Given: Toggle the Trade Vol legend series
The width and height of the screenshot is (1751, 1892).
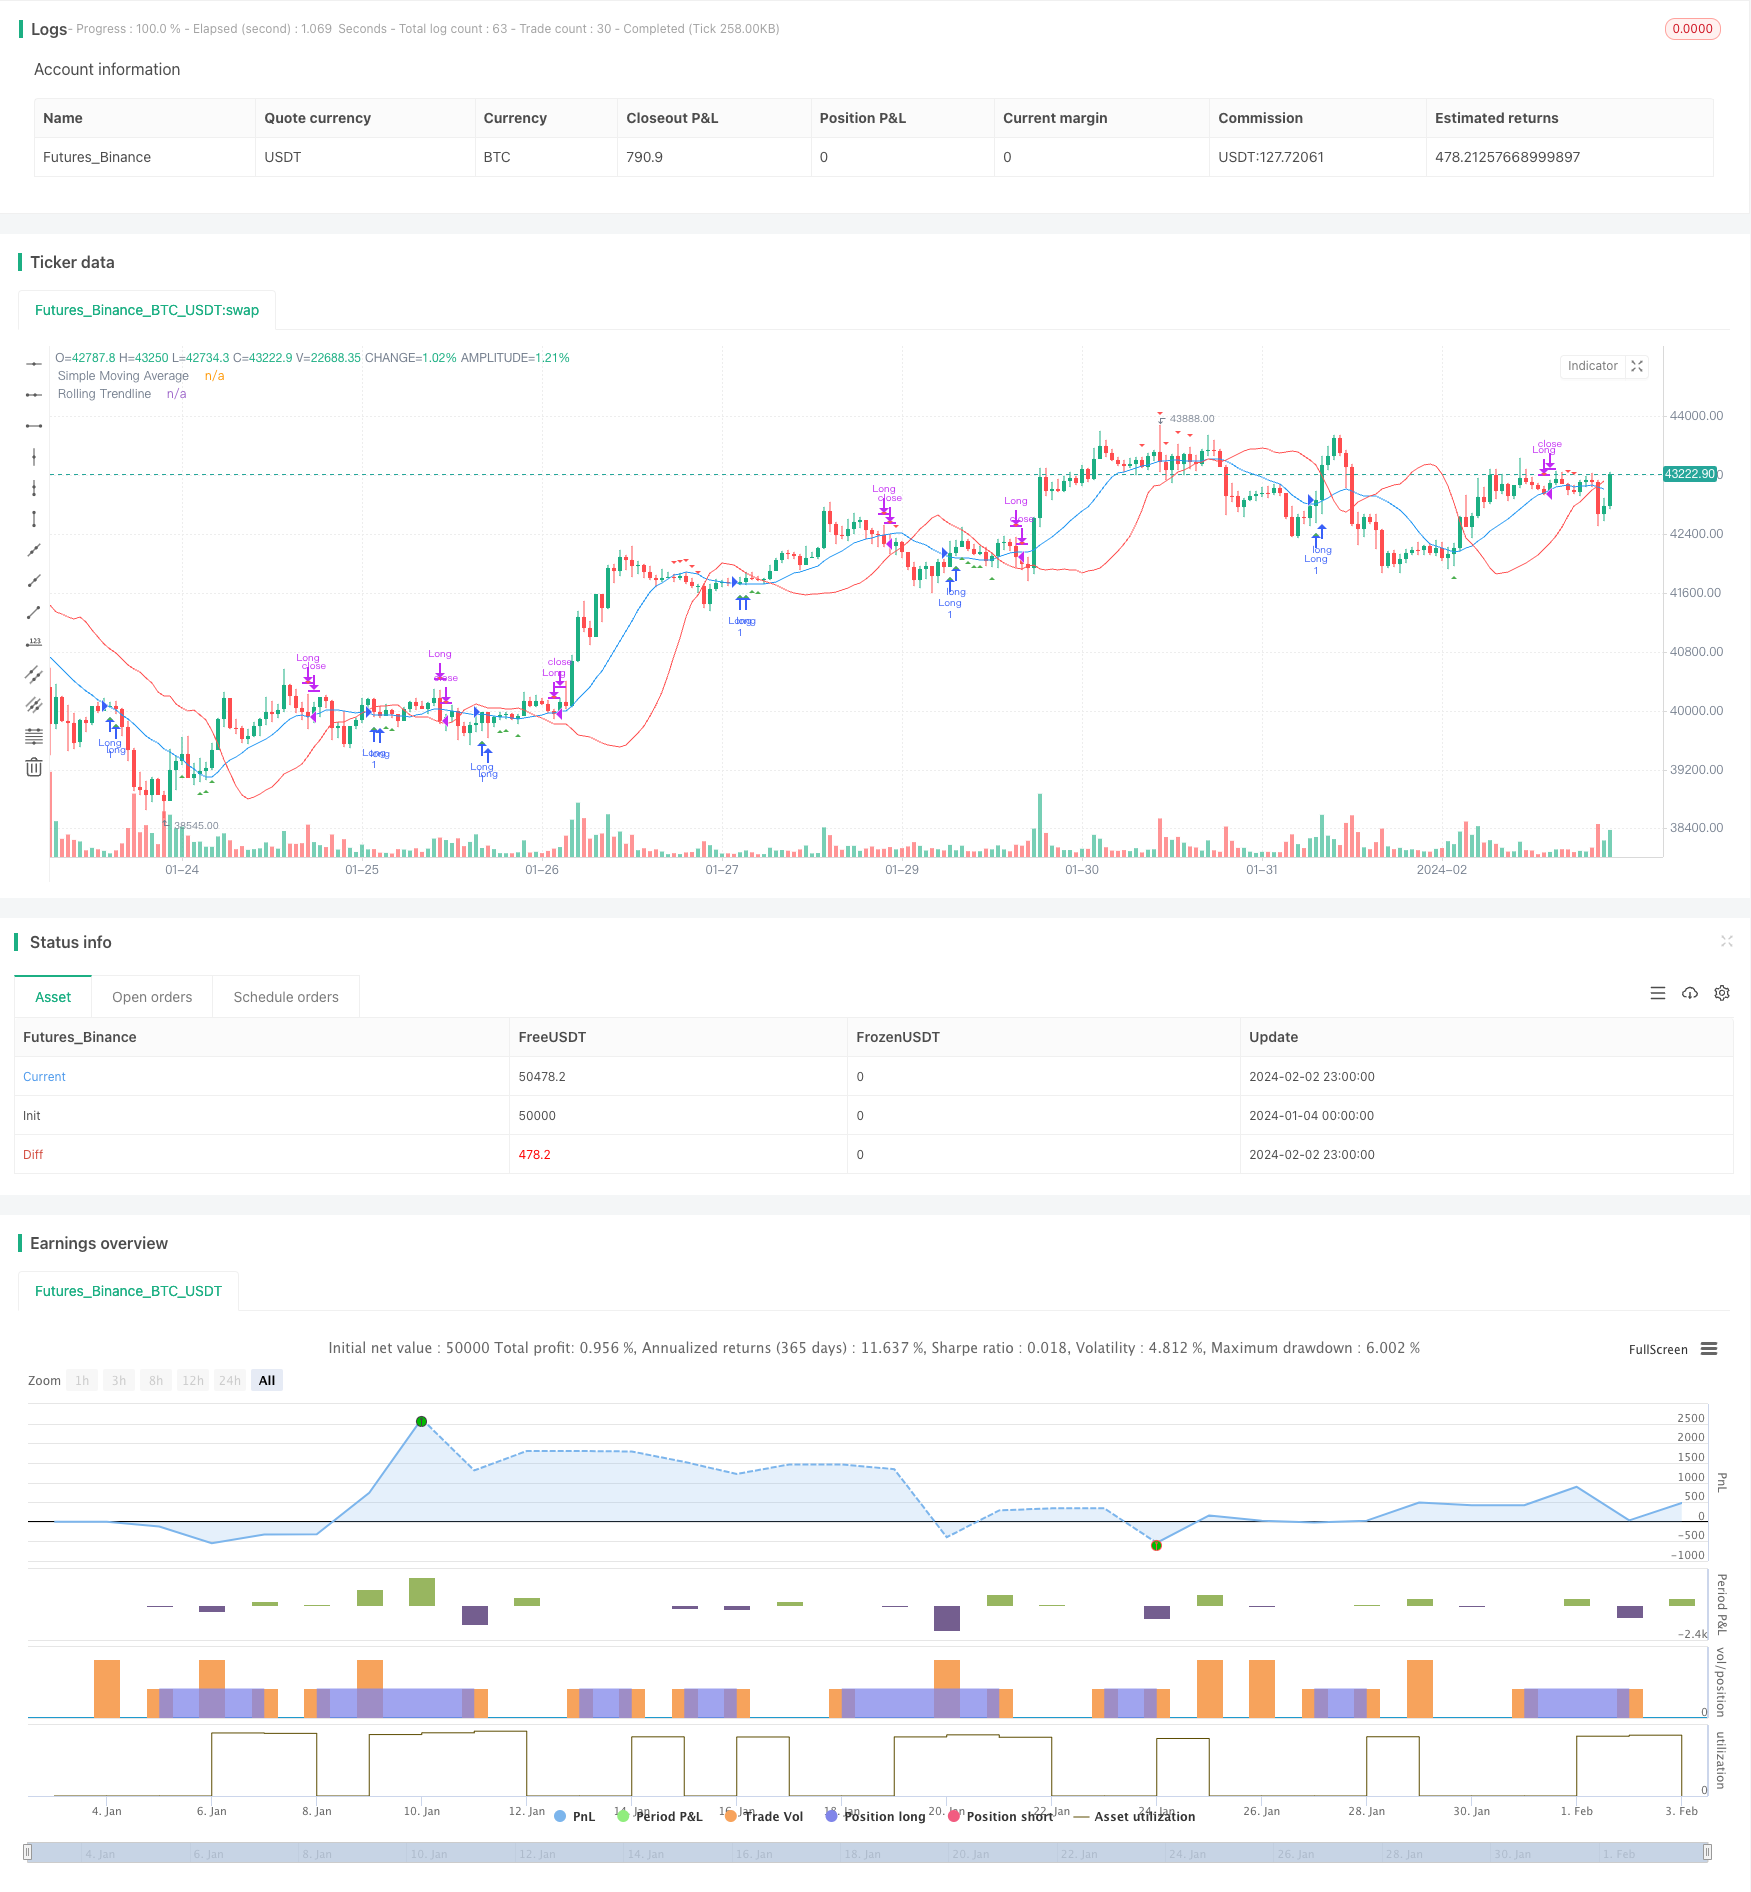Looking at the screenshot, I should coord(764,1816).
